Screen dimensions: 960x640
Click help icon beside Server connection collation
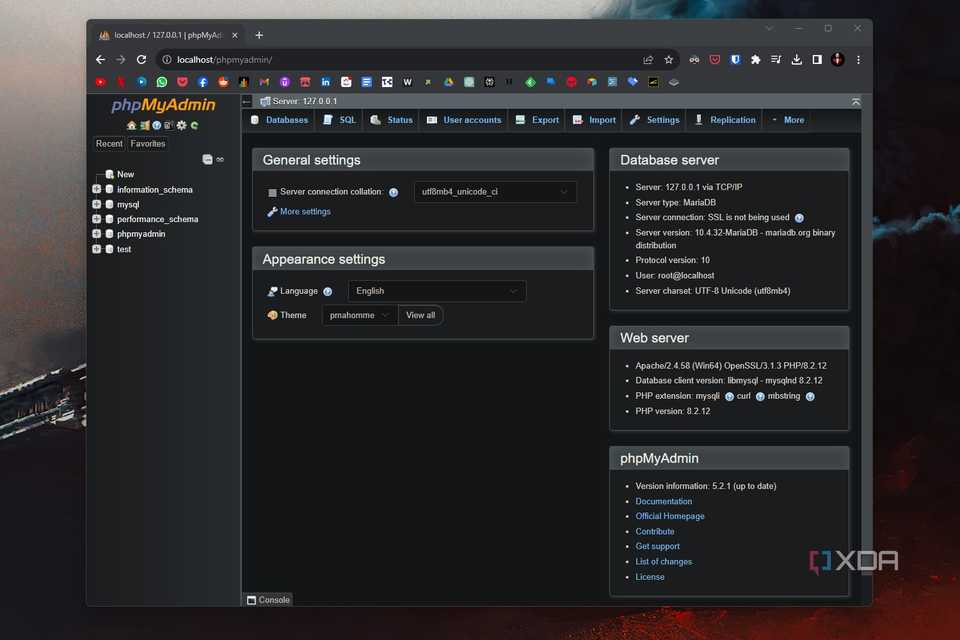coord(393,192)
